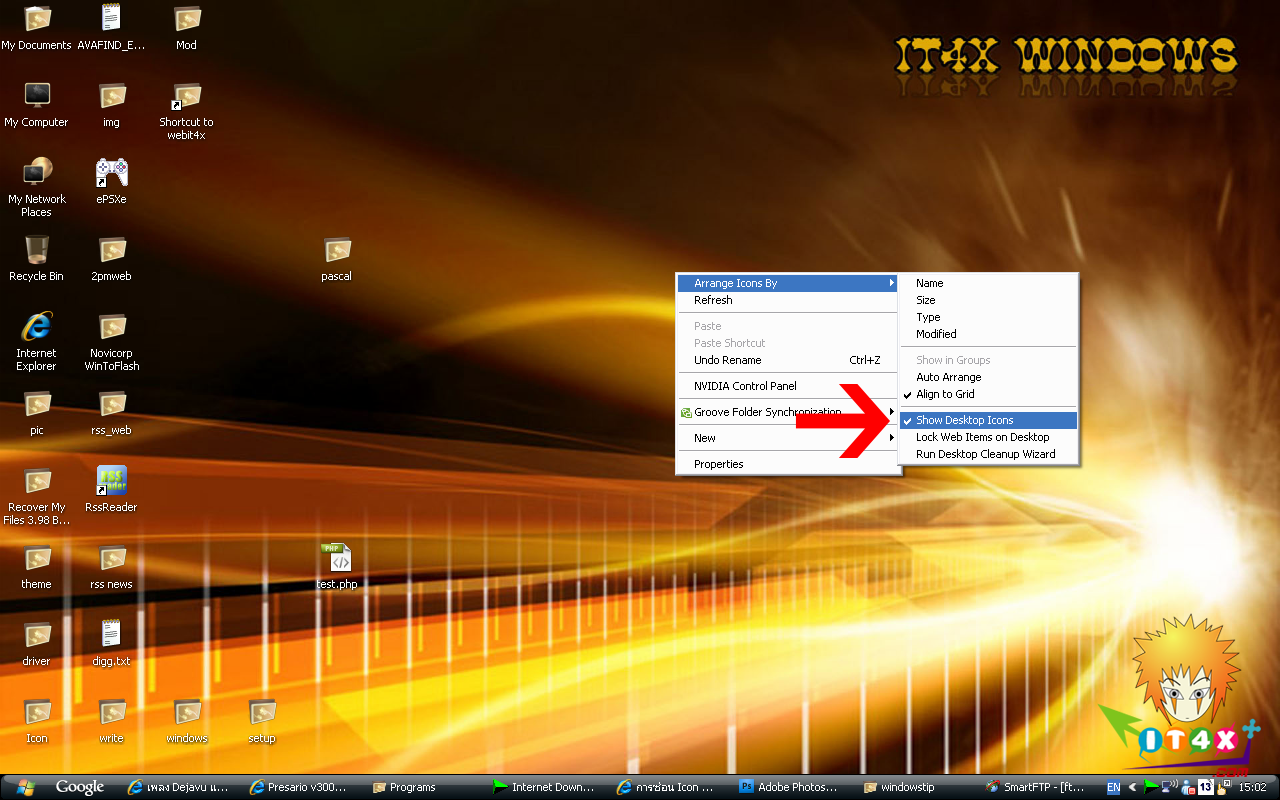Screen dimensions: 1280x800
Task: Open My Network Places icon
Action: click(36, 174)
